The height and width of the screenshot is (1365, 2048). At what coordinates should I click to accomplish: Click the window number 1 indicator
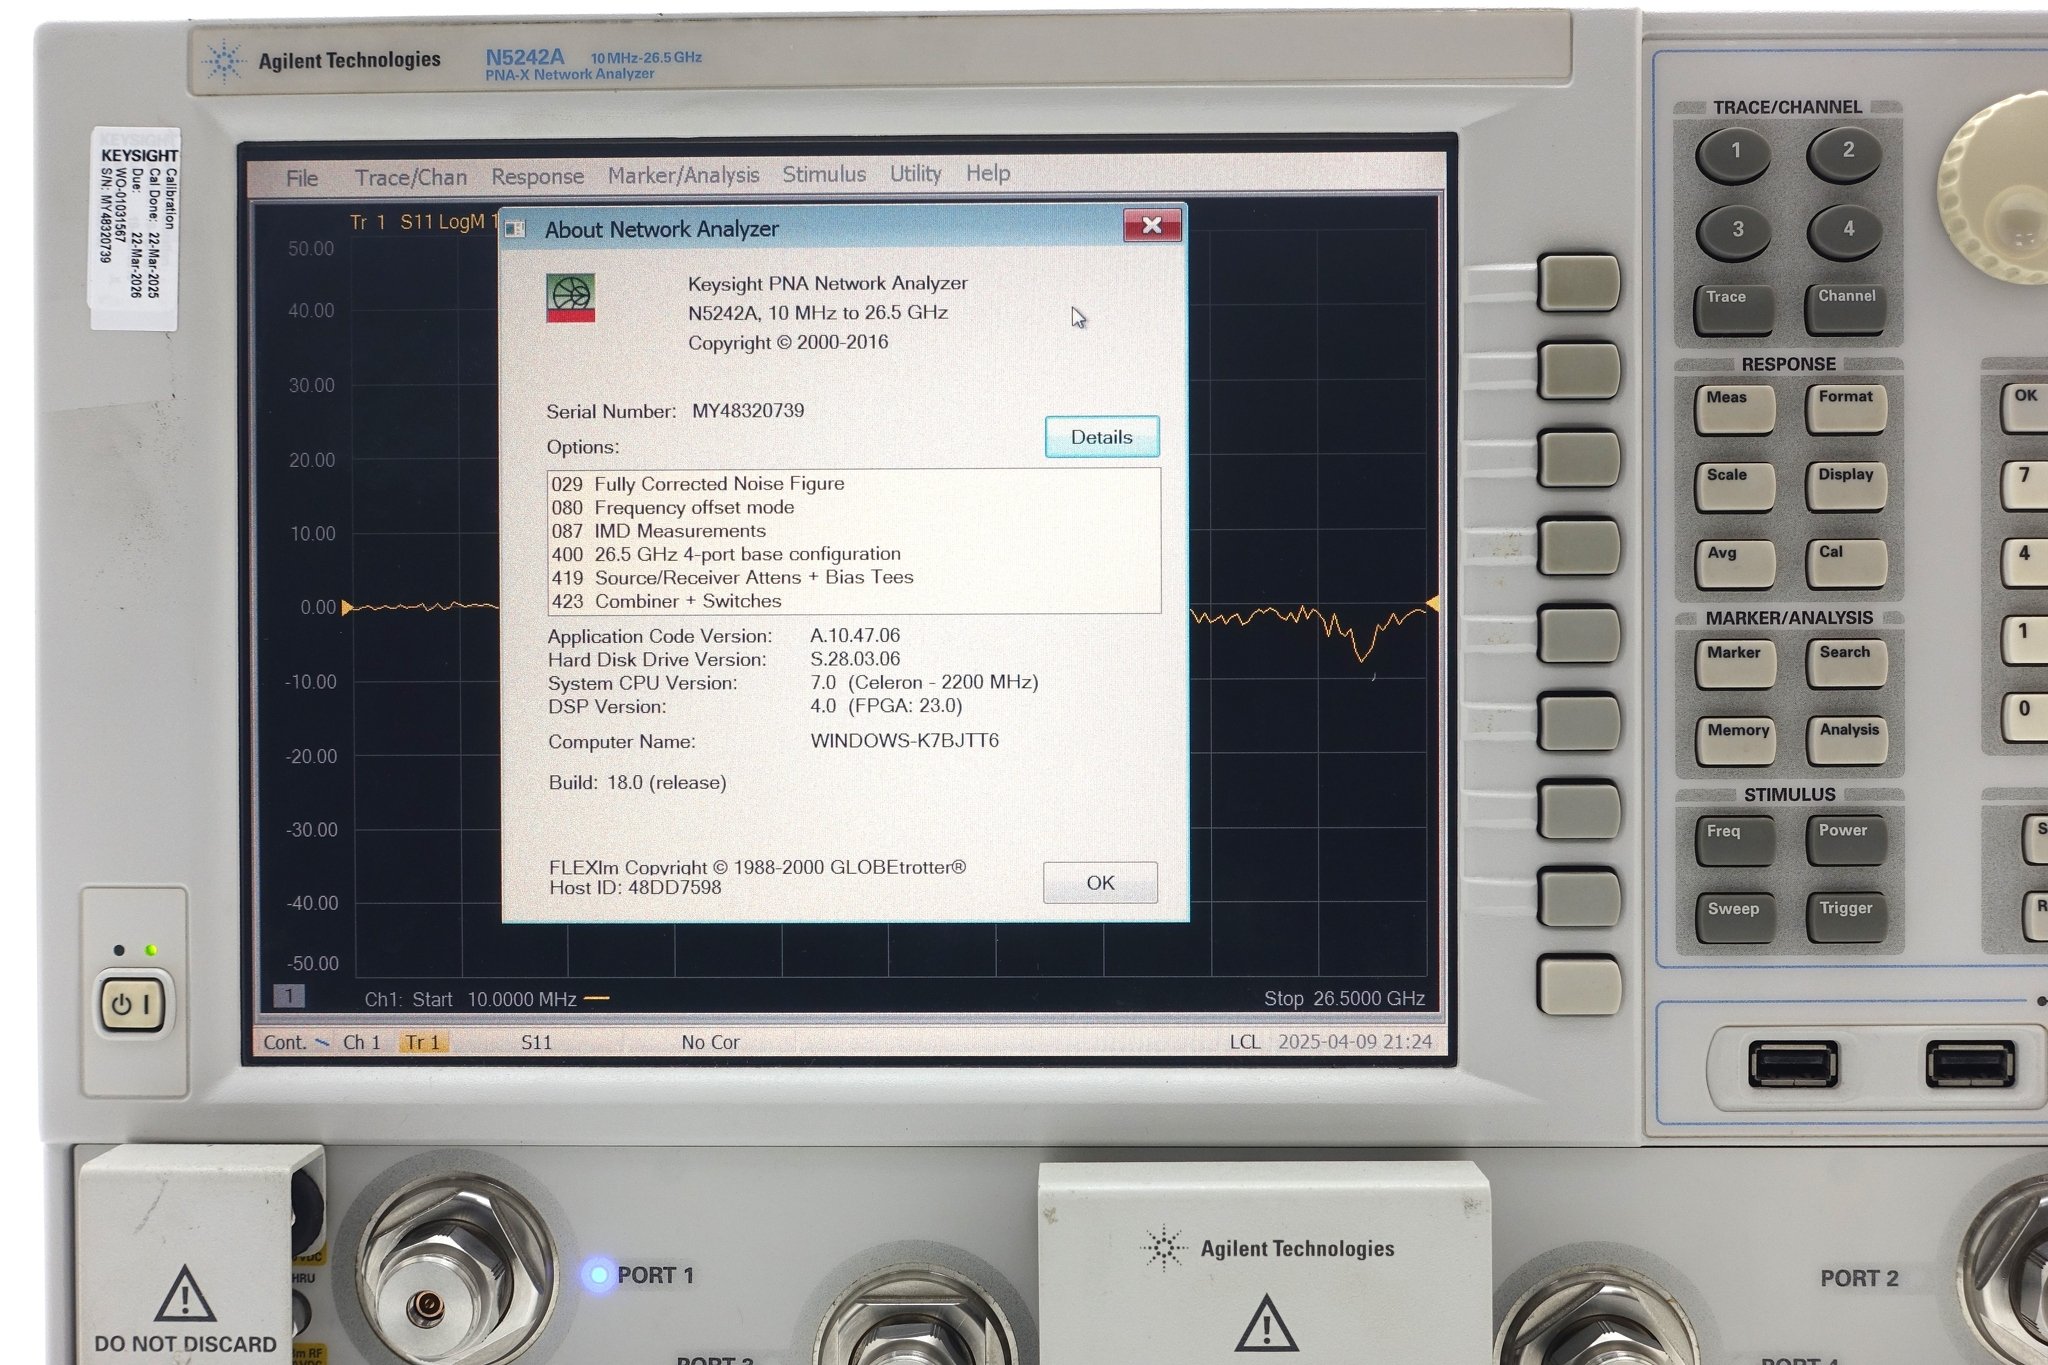pos(288,996)
